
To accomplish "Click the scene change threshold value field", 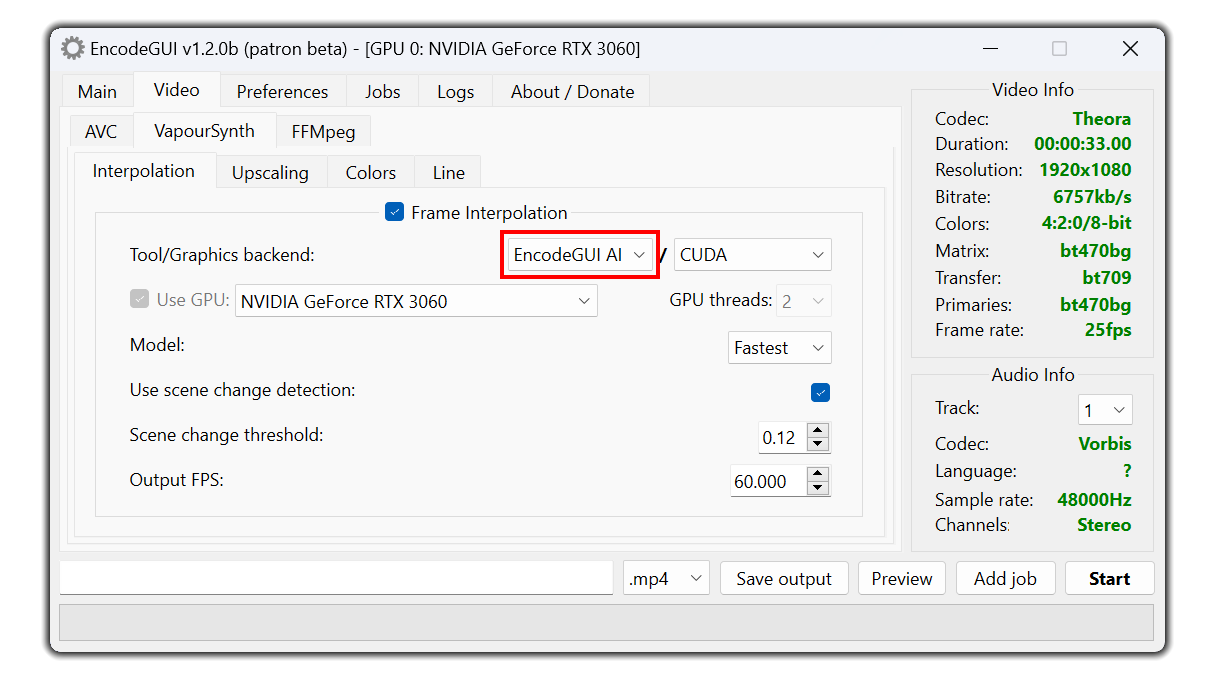I will click(782, 438).
